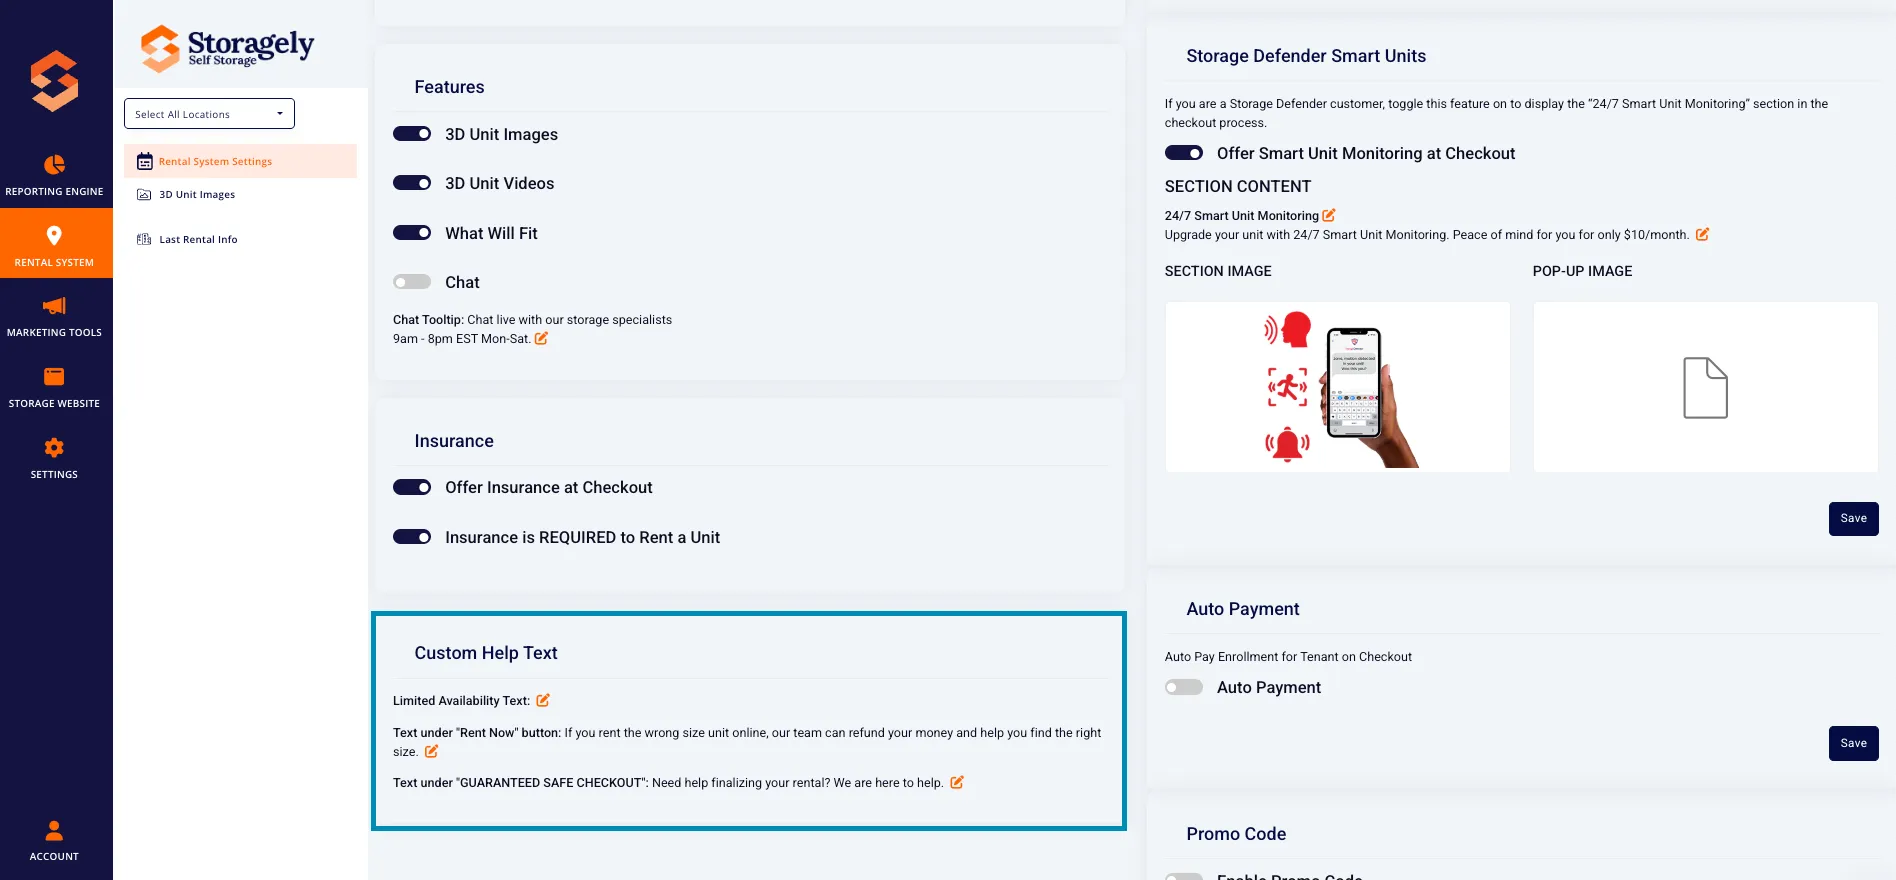Viewport: 1896px width, 880px height.
Task: Click the empty Pop-Up Image placeholder
Action: point(1705,386)
